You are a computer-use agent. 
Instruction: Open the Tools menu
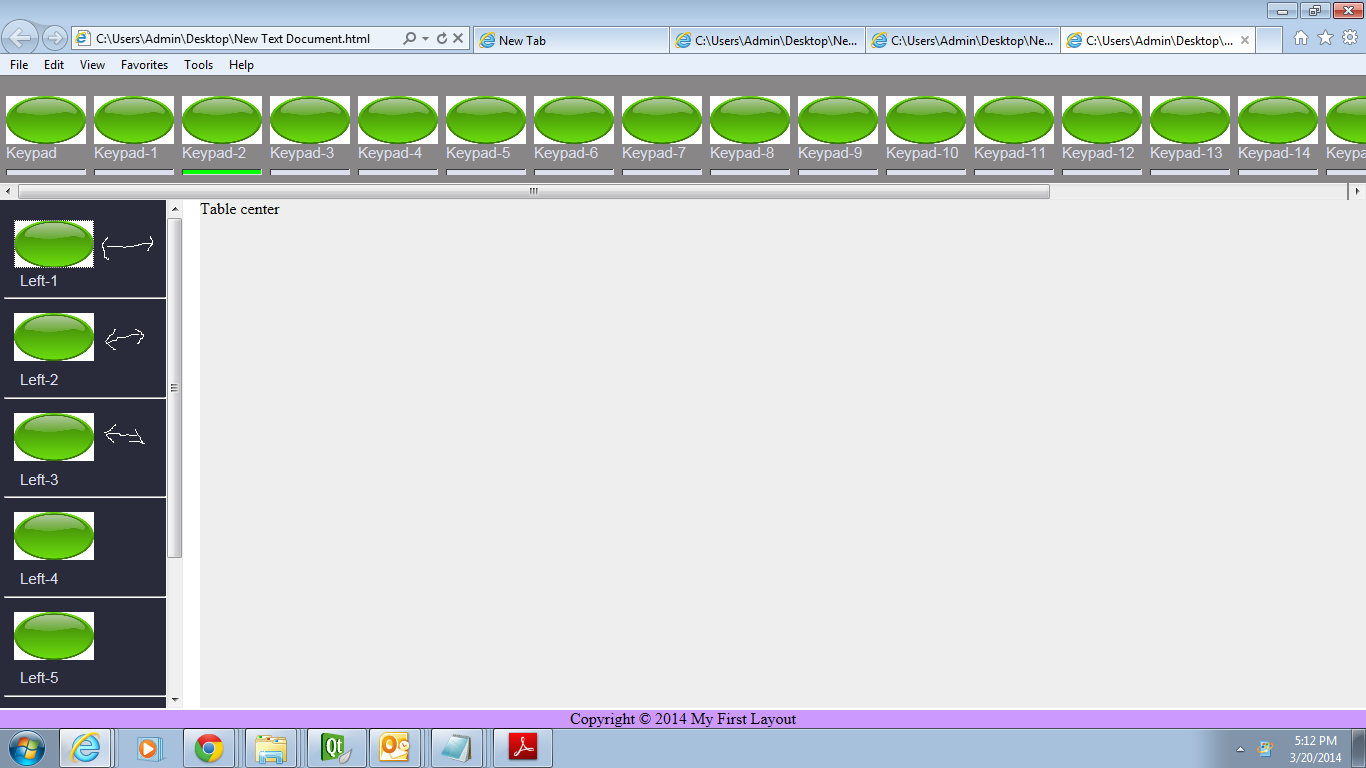point(198,65)
